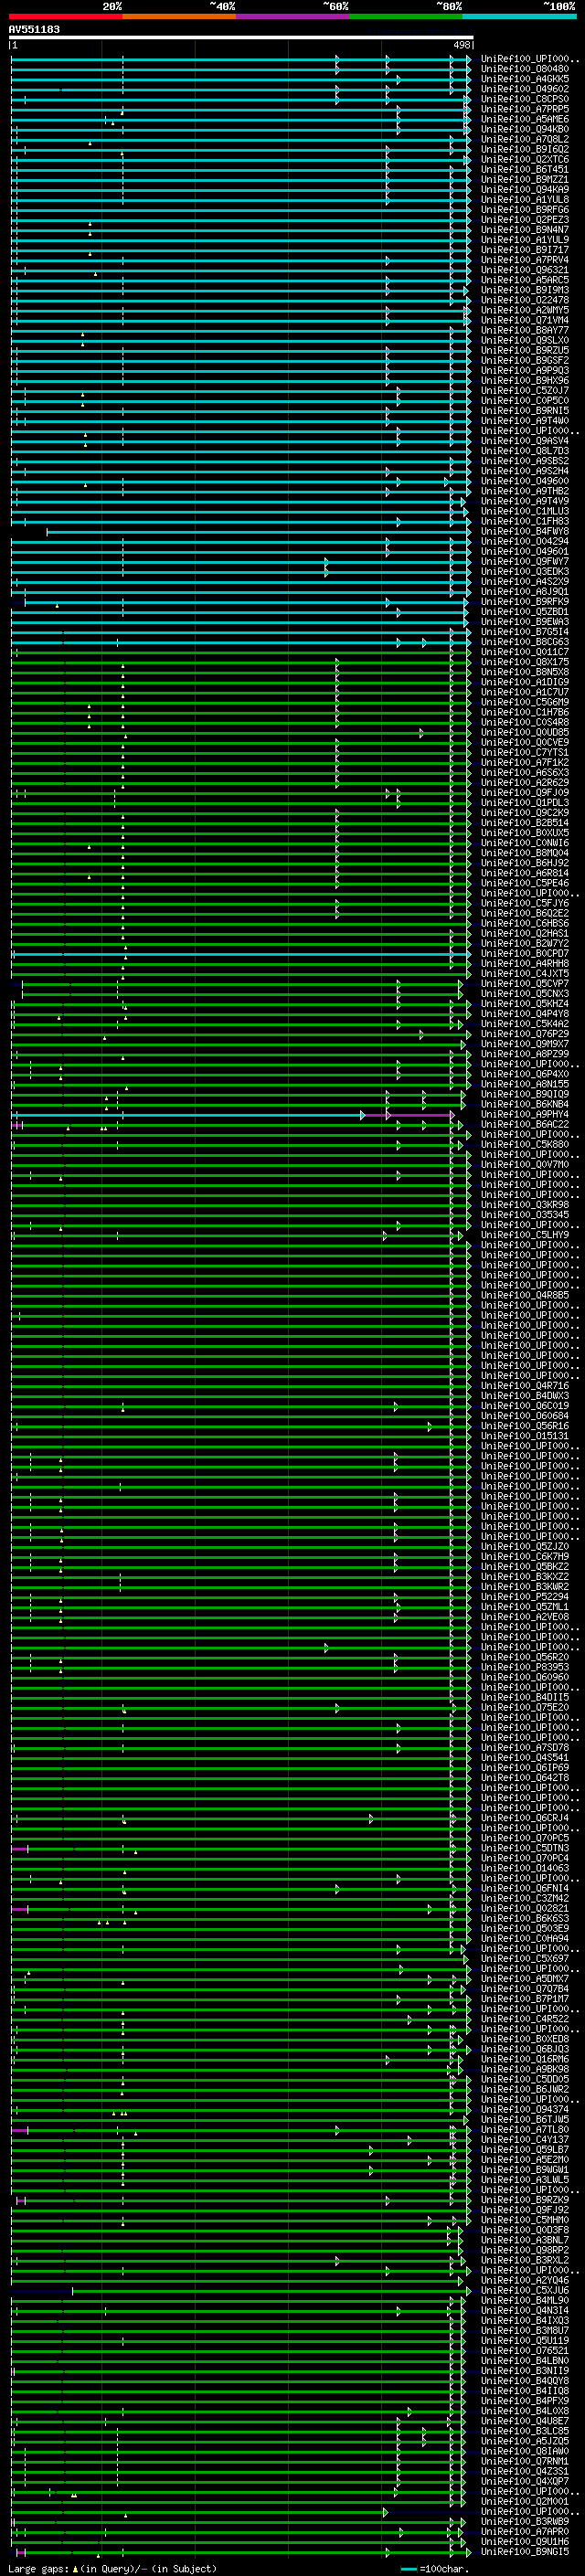Click the purple ~60% identity legend bar
Image resolution: width=585 pixels, height=2576 pixels.
tap(293, 17)
